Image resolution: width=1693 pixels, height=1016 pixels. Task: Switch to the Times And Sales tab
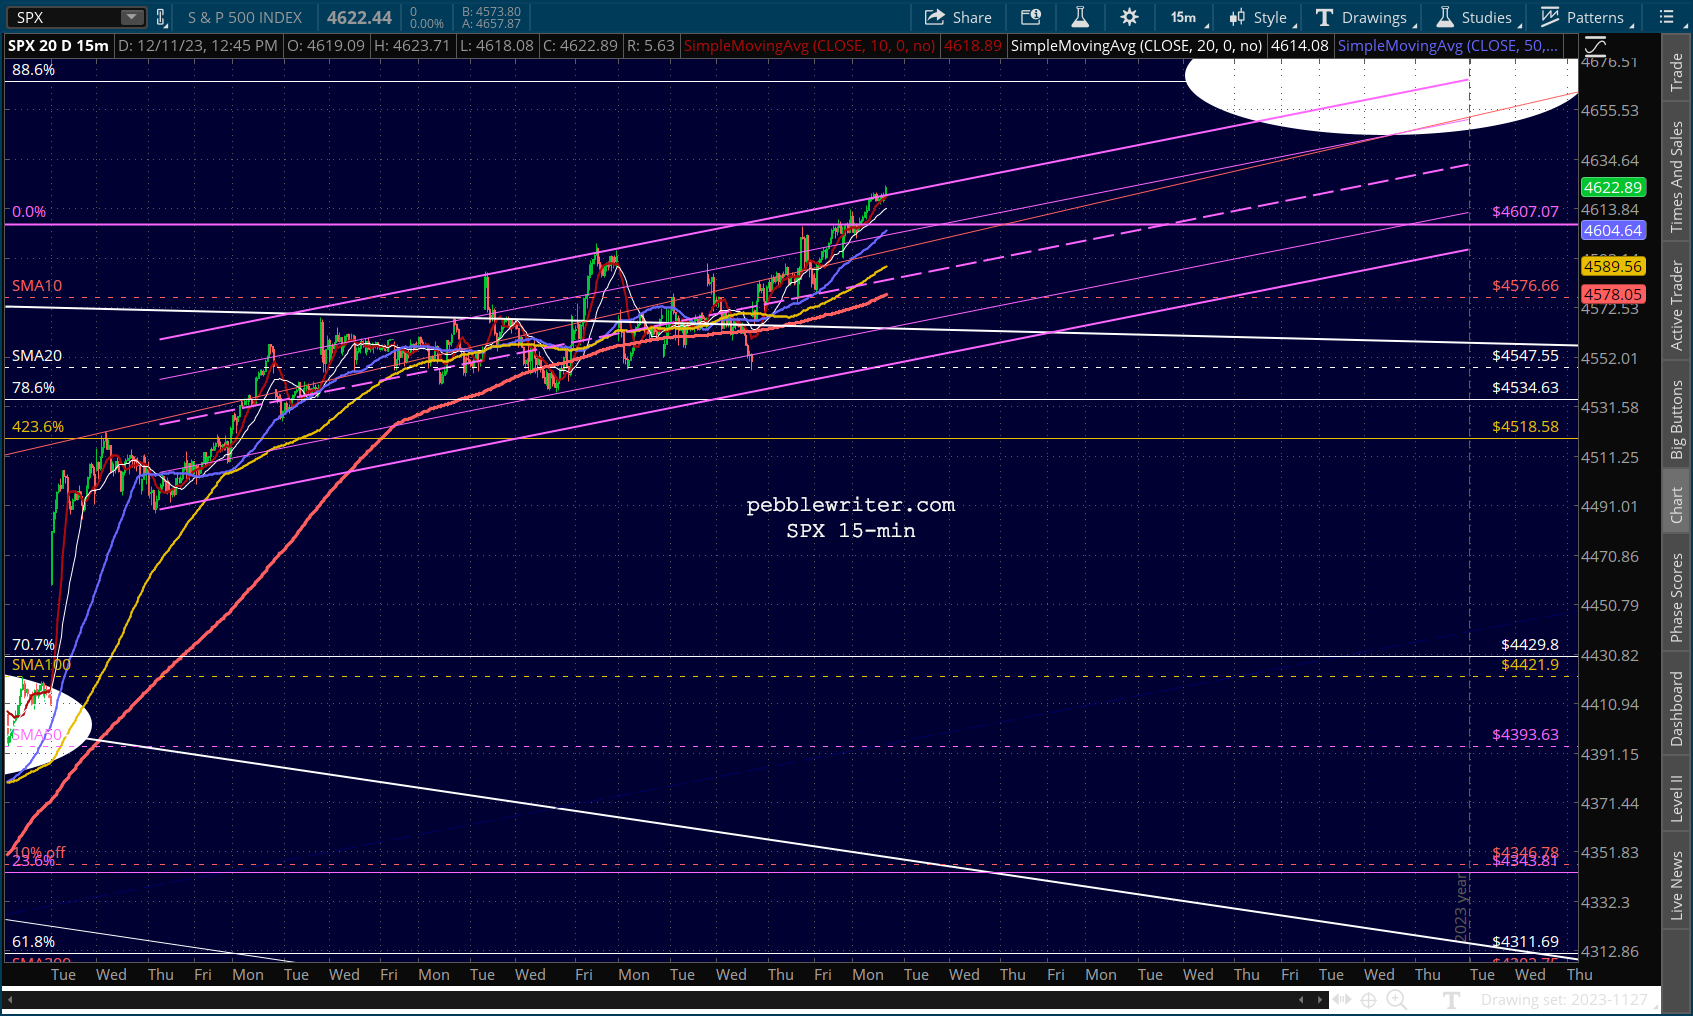point(1677,177)
